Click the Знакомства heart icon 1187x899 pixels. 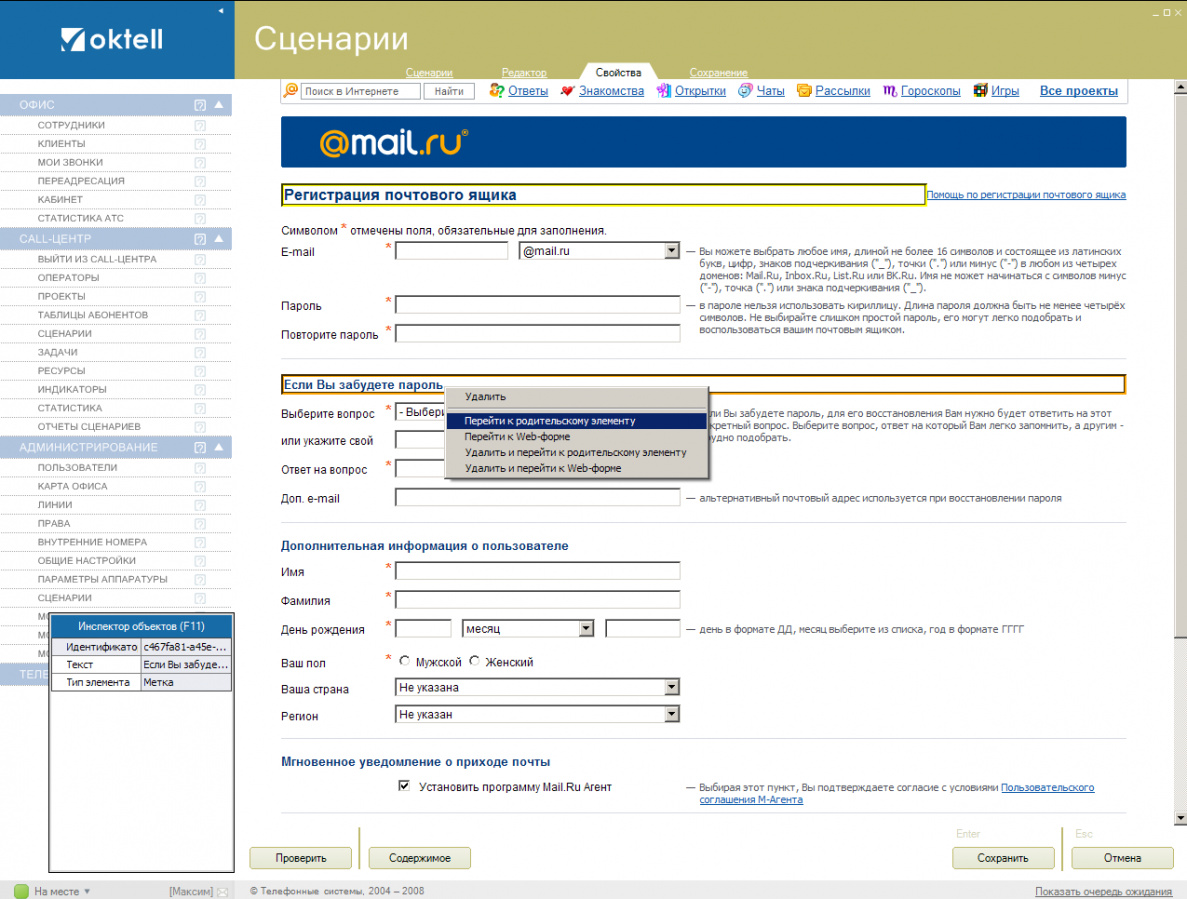click(x=568, y=91)
